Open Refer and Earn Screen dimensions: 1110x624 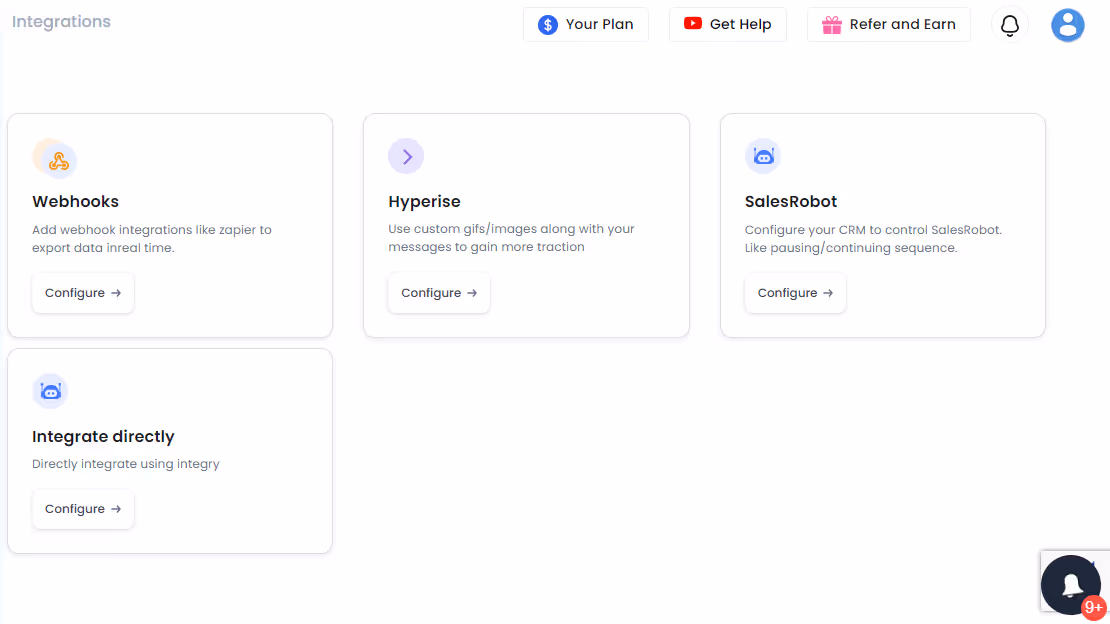[x=888, y=24]
